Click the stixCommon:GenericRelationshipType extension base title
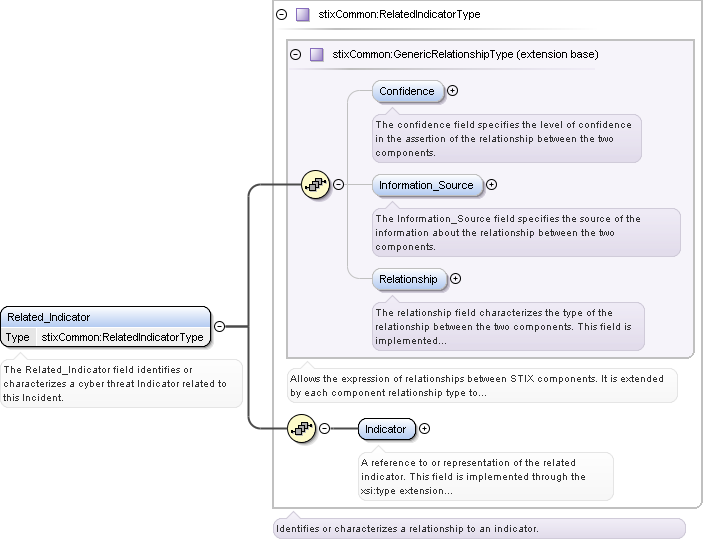The width and height of the screenshot is (704, 542). (x=465, y=54)
